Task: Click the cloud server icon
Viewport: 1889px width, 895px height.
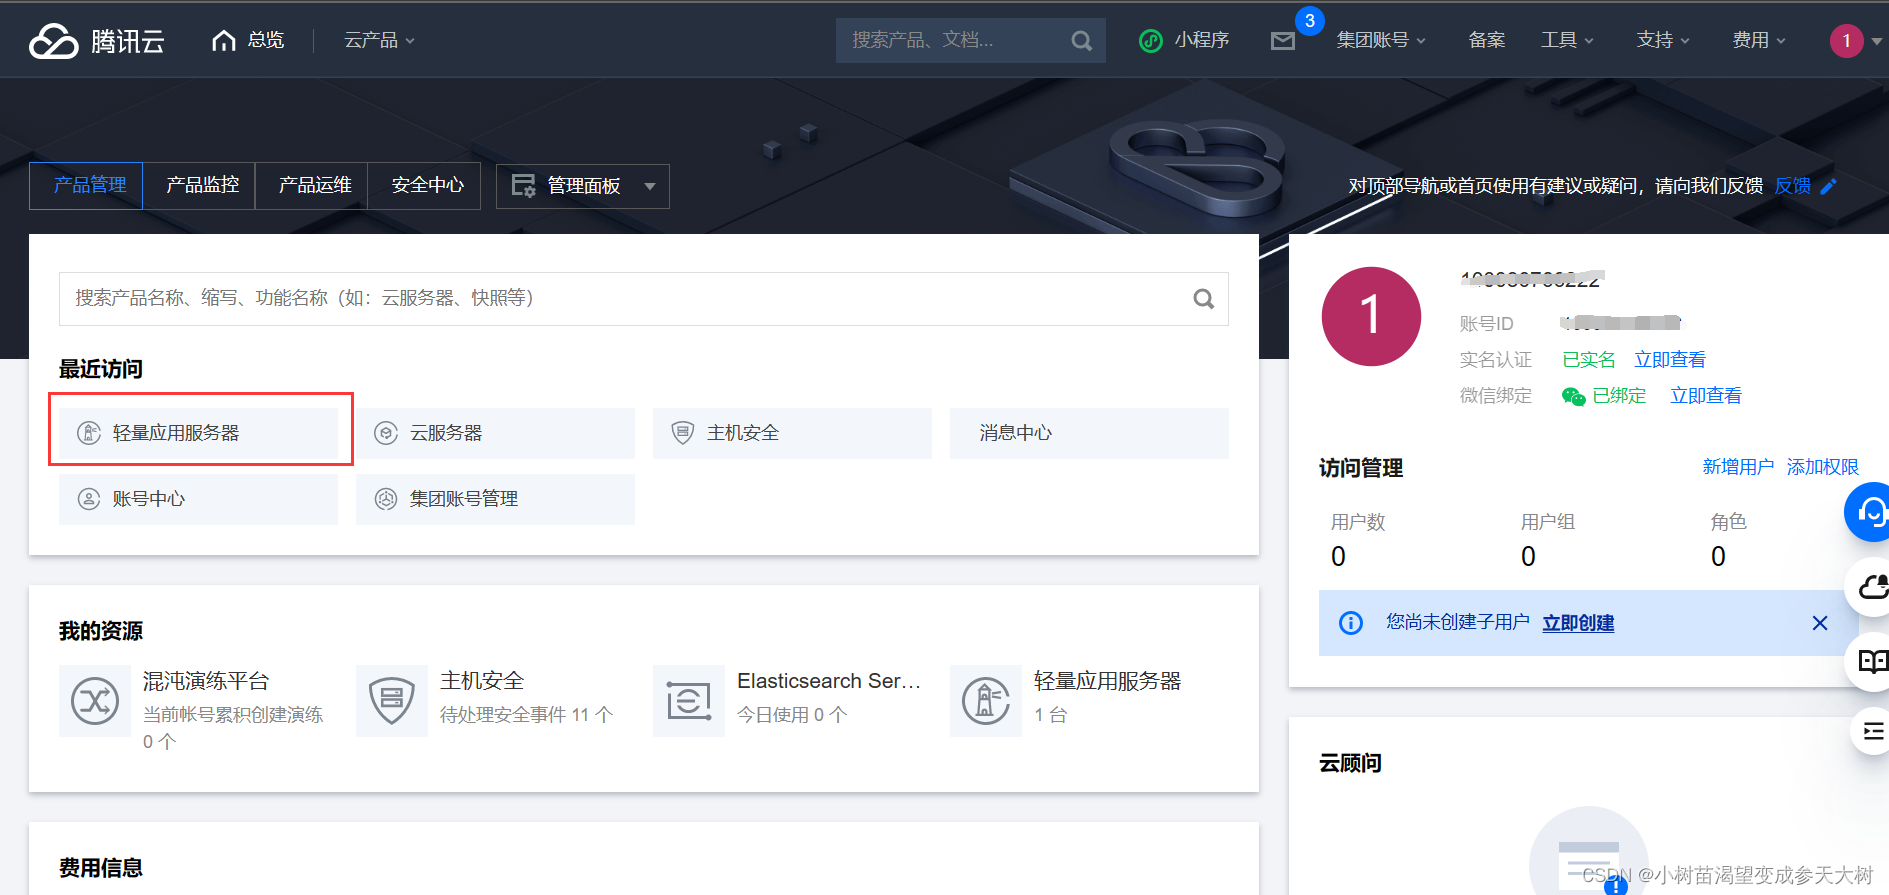Action: point(386,433)
